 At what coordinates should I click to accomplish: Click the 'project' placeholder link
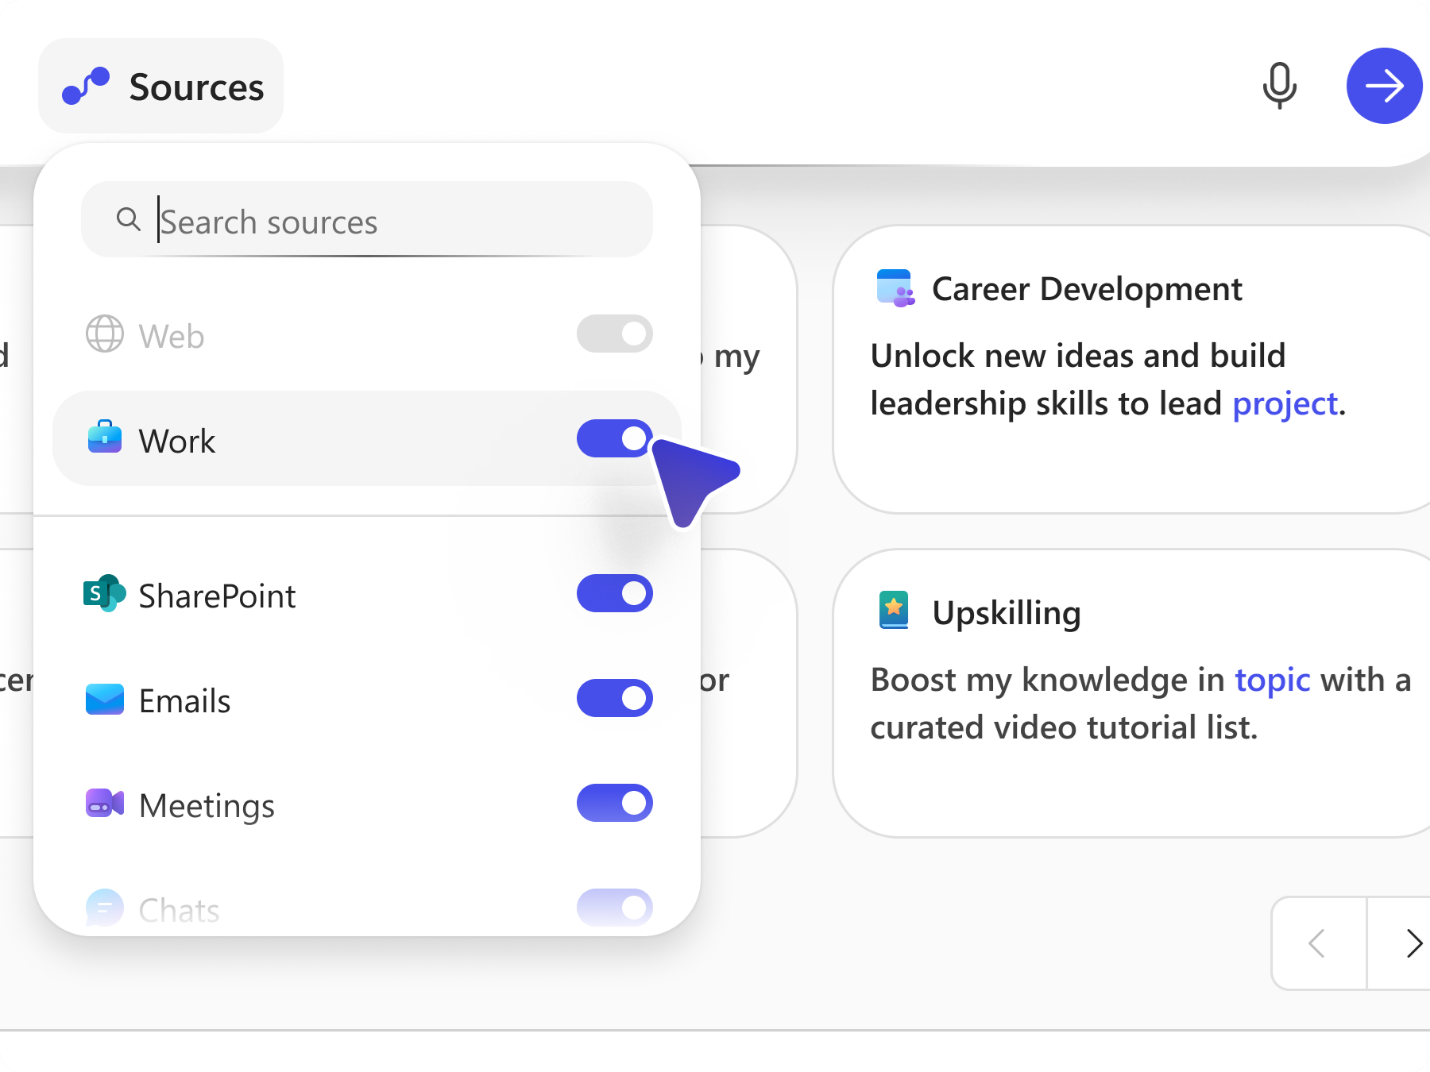(x=1284, y=404)
